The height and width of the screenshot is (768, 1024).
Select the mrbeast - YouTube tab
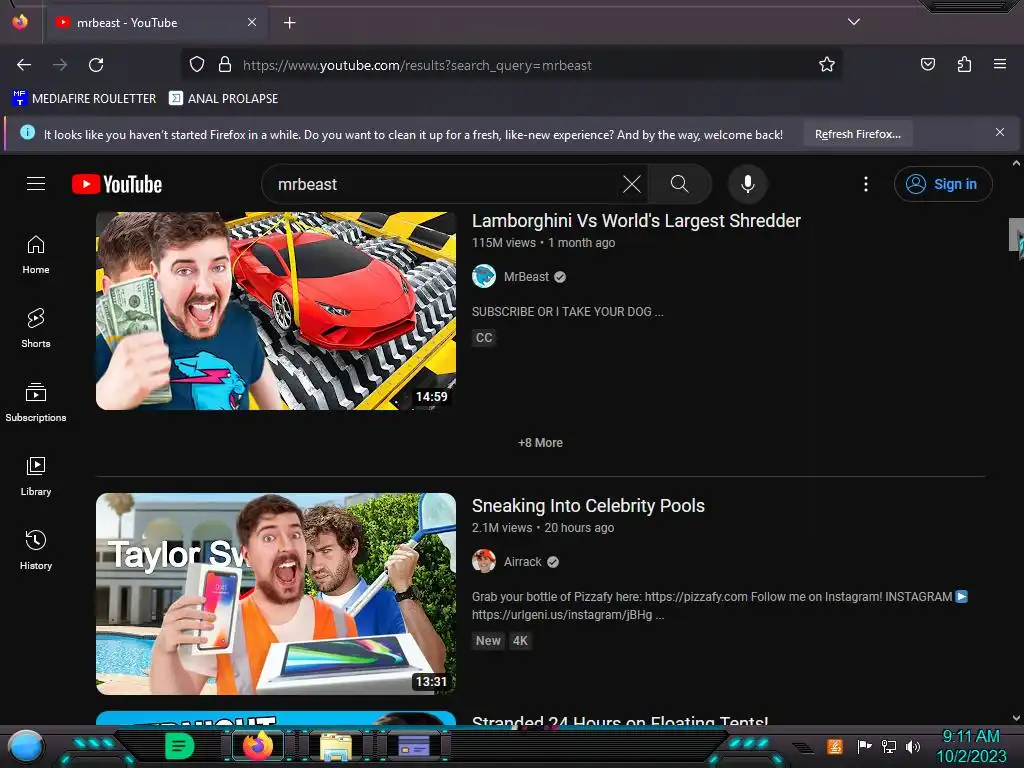point(155,23)
